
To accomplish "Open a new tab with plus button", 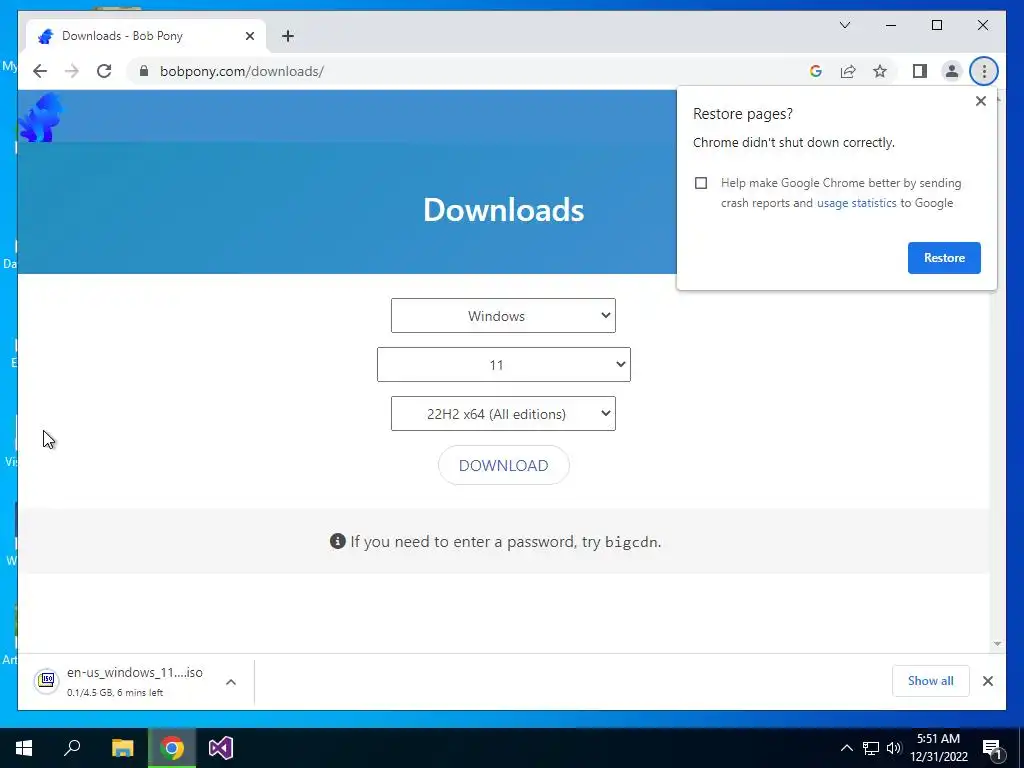I will (x=288, y=36).
